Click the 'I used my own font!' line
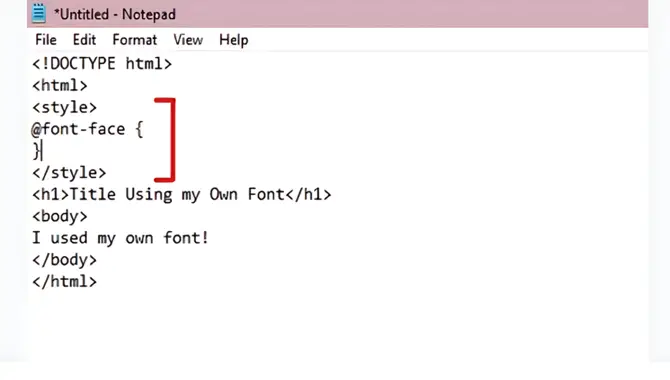Image resolution: width=670 pixels, height=380 pixels. click(x=120, y=238)
